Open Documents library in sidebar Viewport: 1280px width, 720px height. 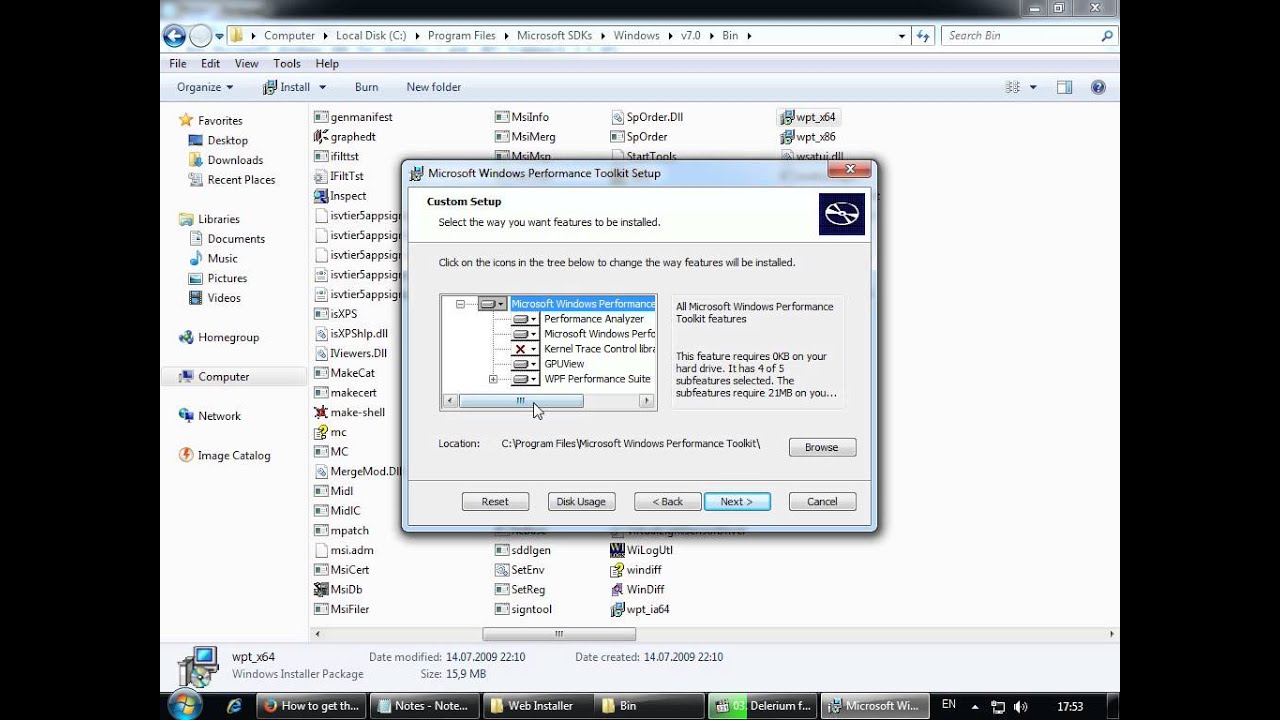[x=227, y=239]
